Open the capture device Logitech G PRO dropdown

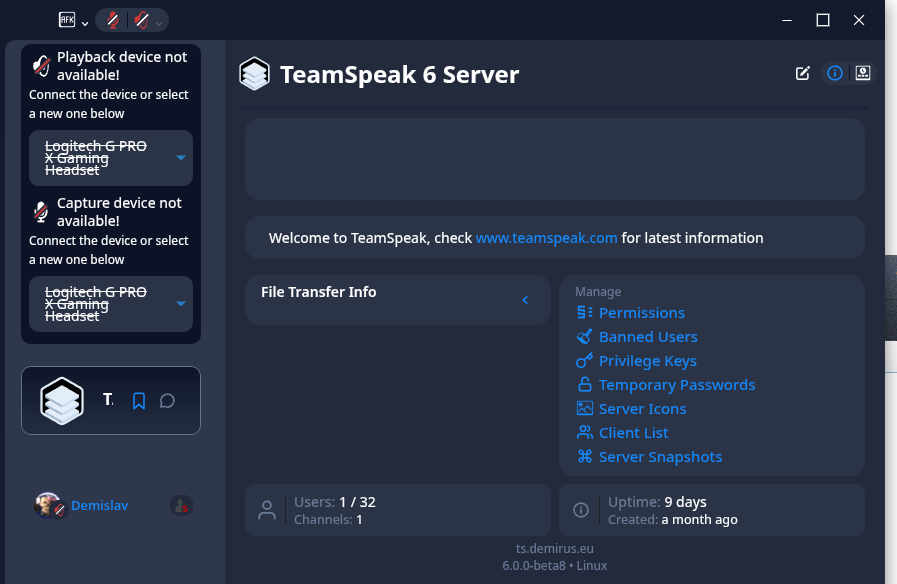pyautogui.click(x=111, y=304)
